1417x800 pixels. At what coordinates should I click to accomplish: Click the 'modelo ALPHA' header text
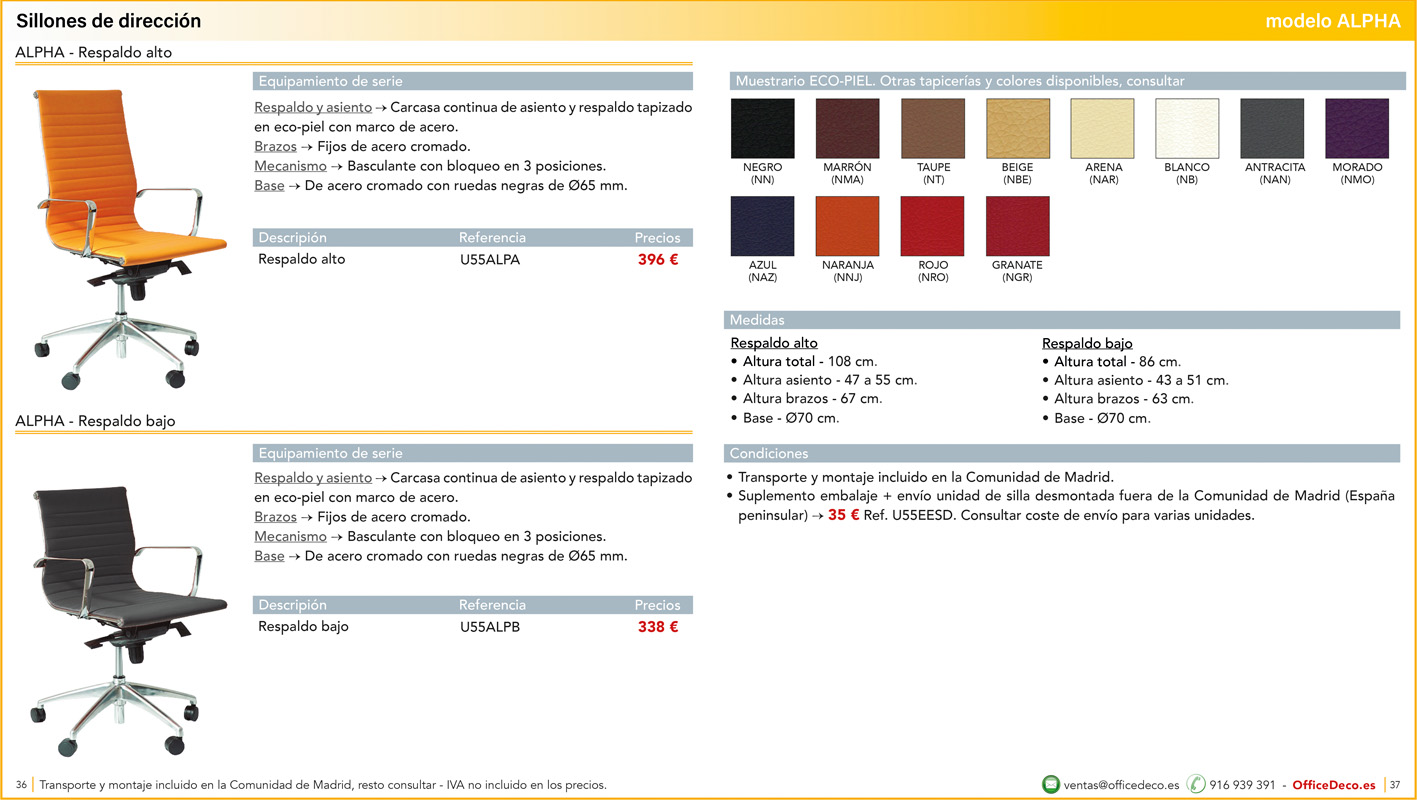coord(1333,21)
